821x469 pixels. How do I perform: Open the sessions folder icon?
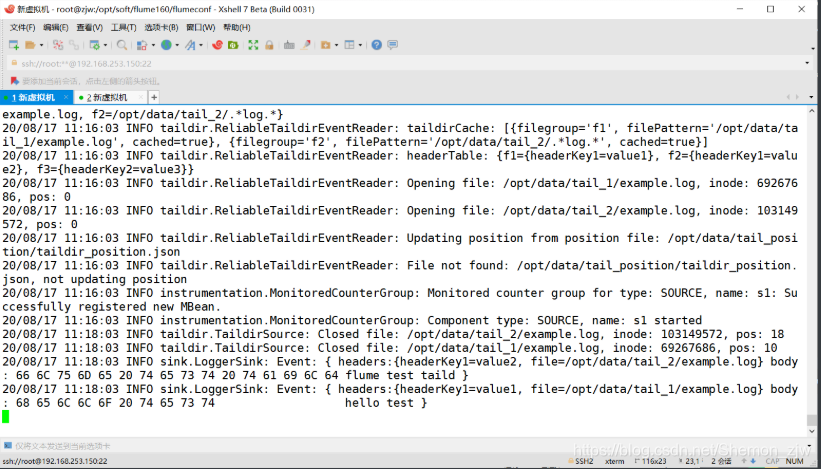pos(30,46)
